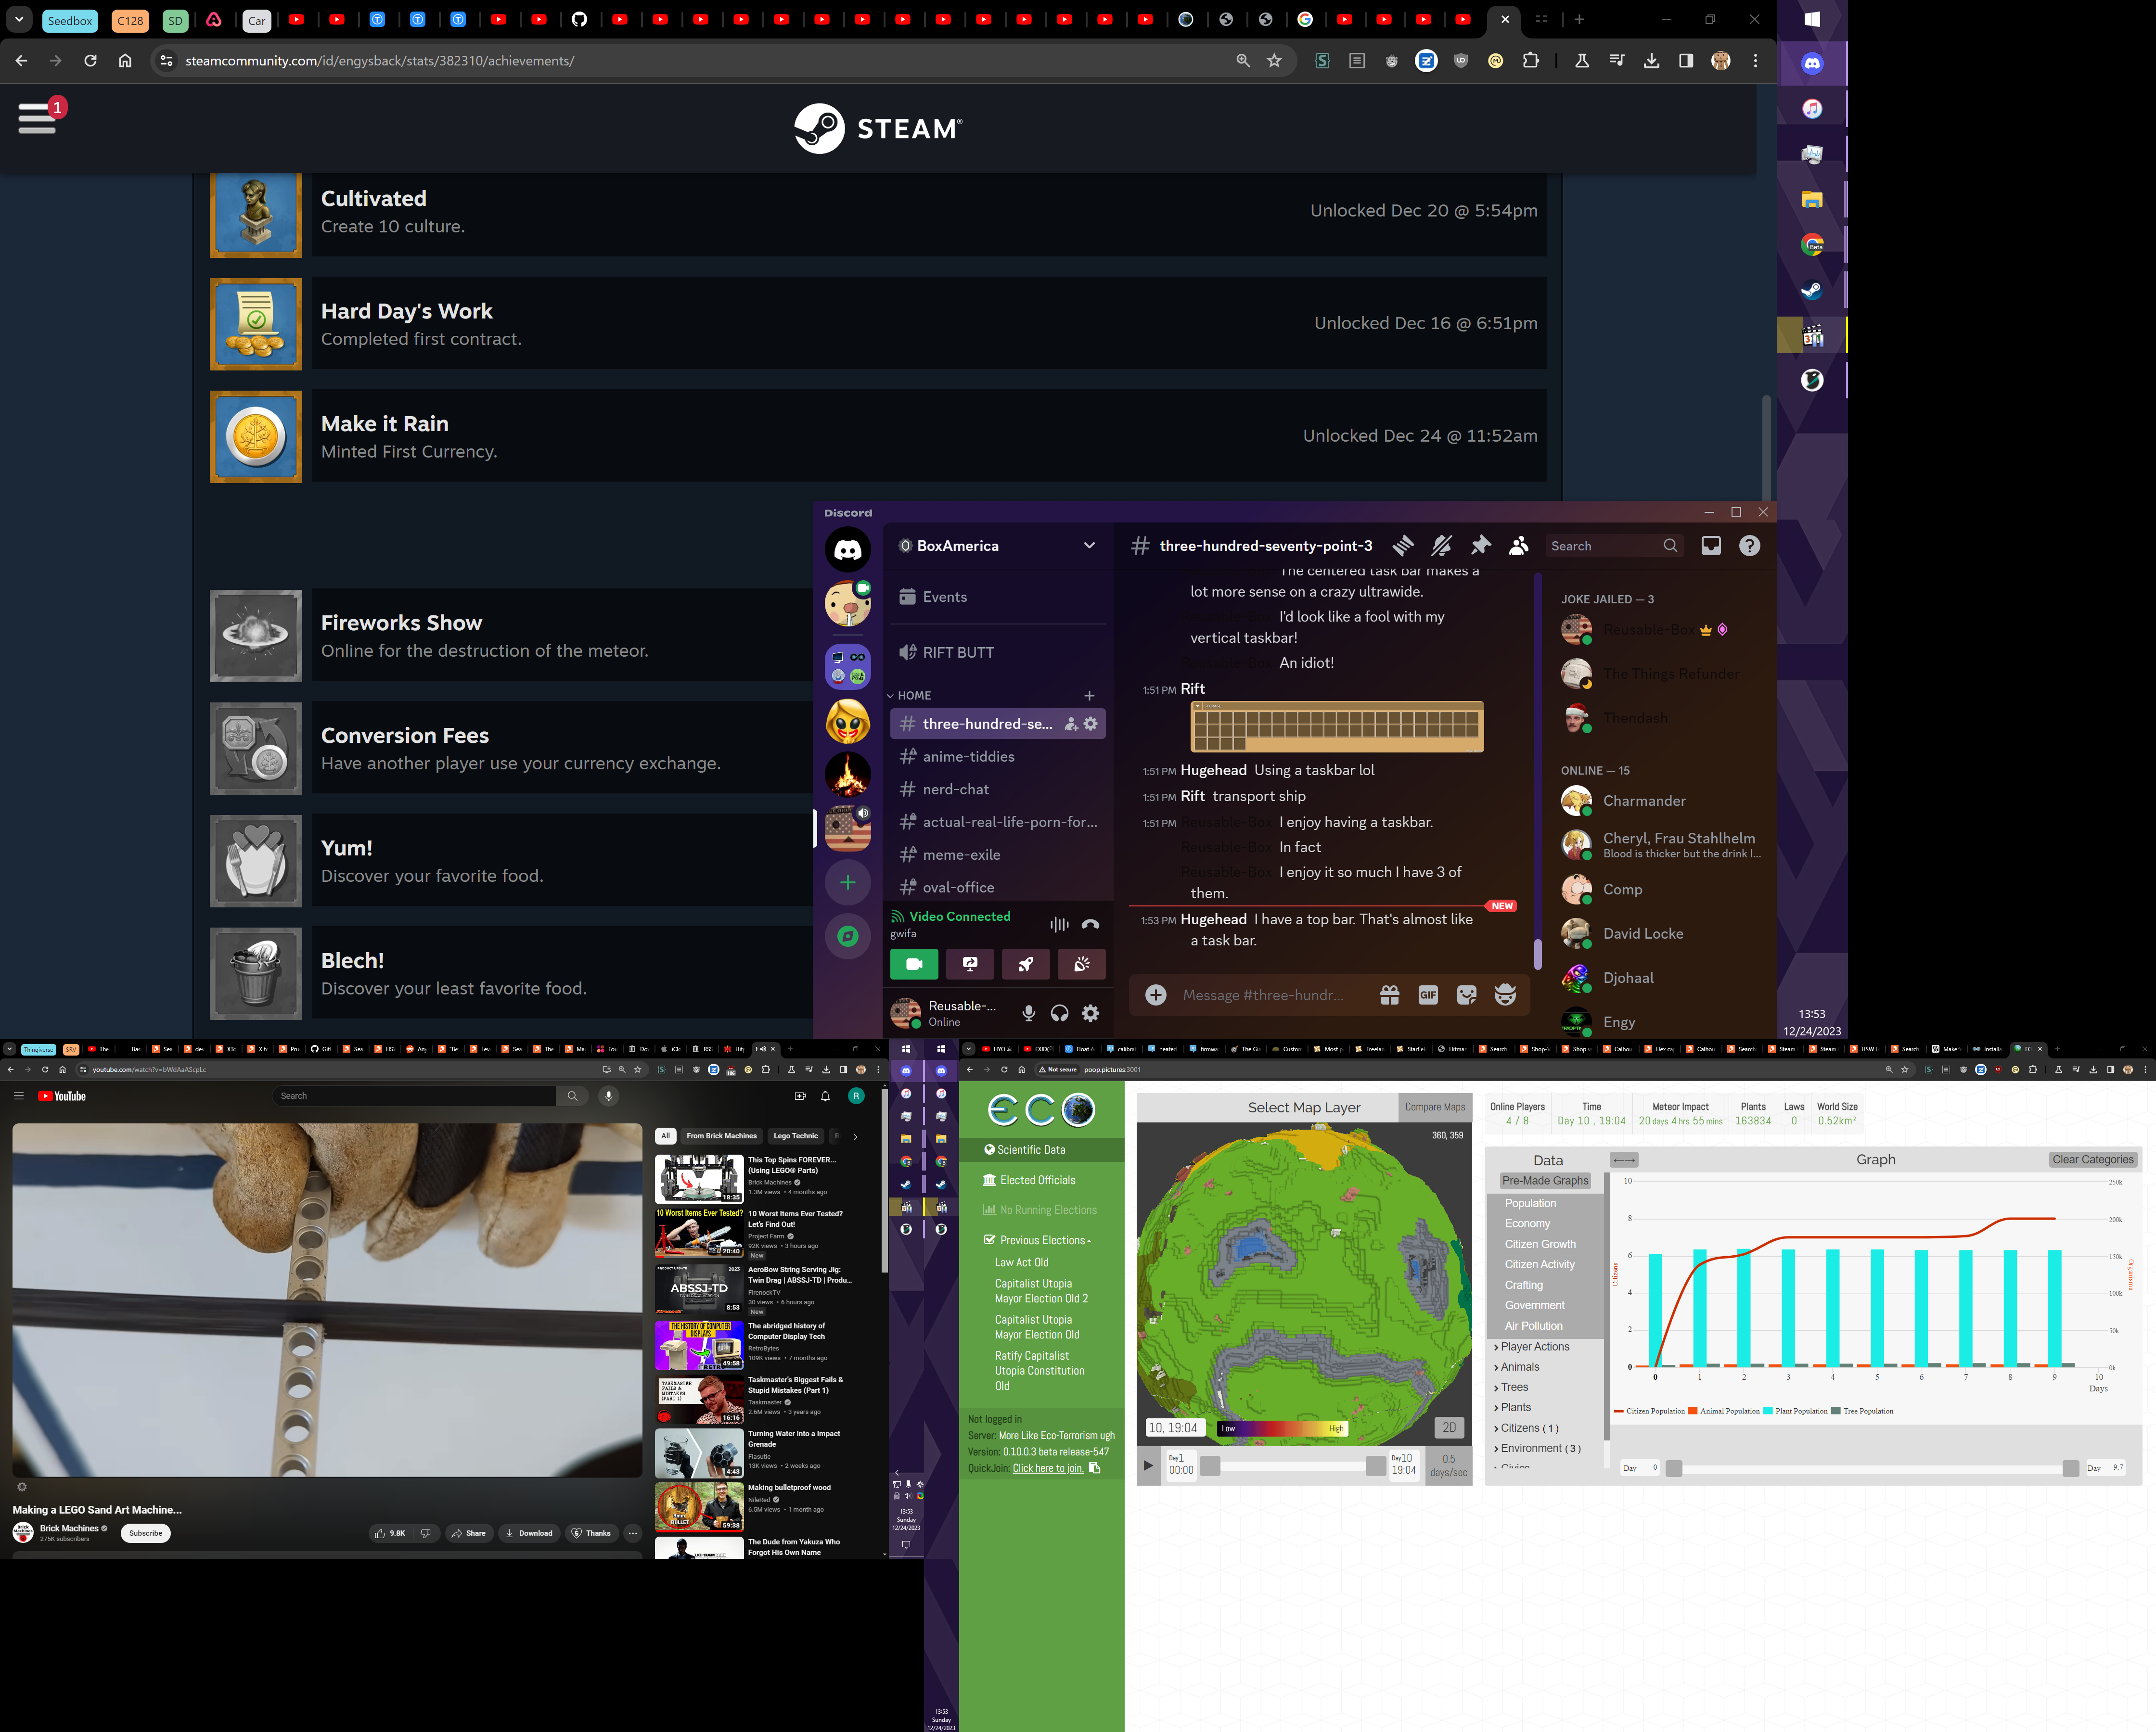Open the BoxAmerica server dropdown
Viewport: 2156px width, 1732px height.
1089,546
